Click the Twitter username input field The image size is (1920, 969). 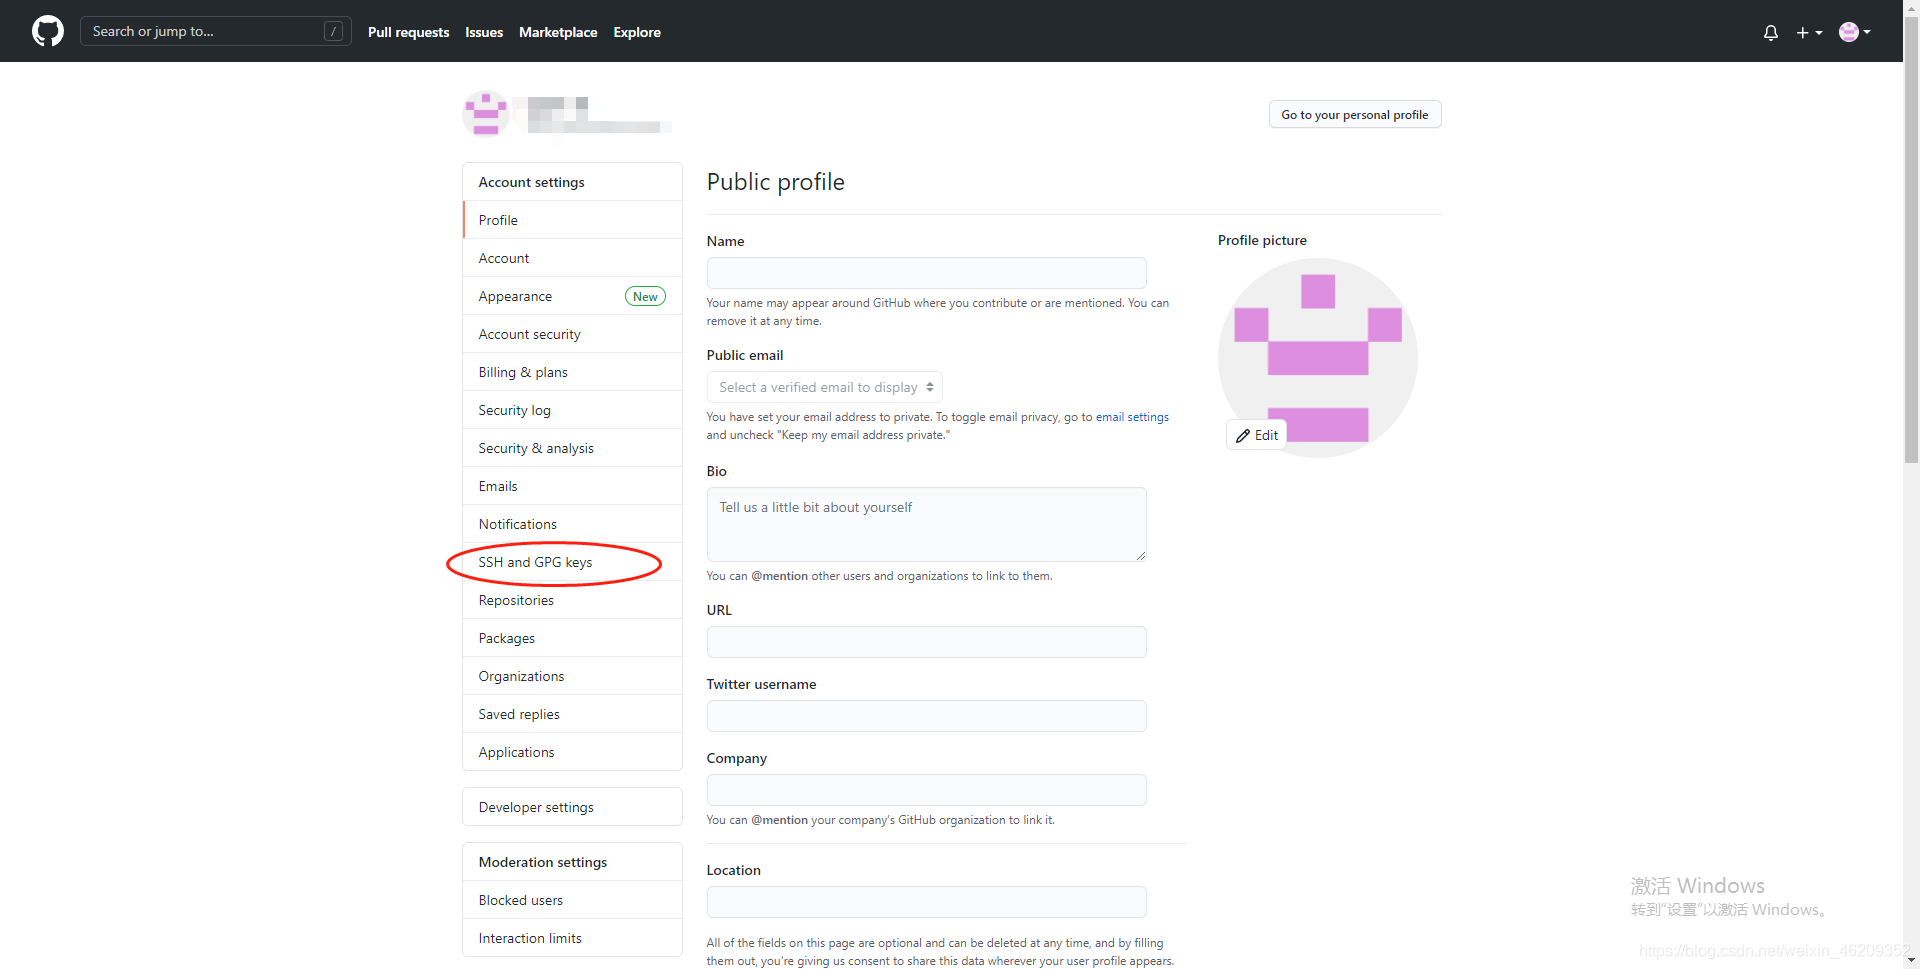926,716
